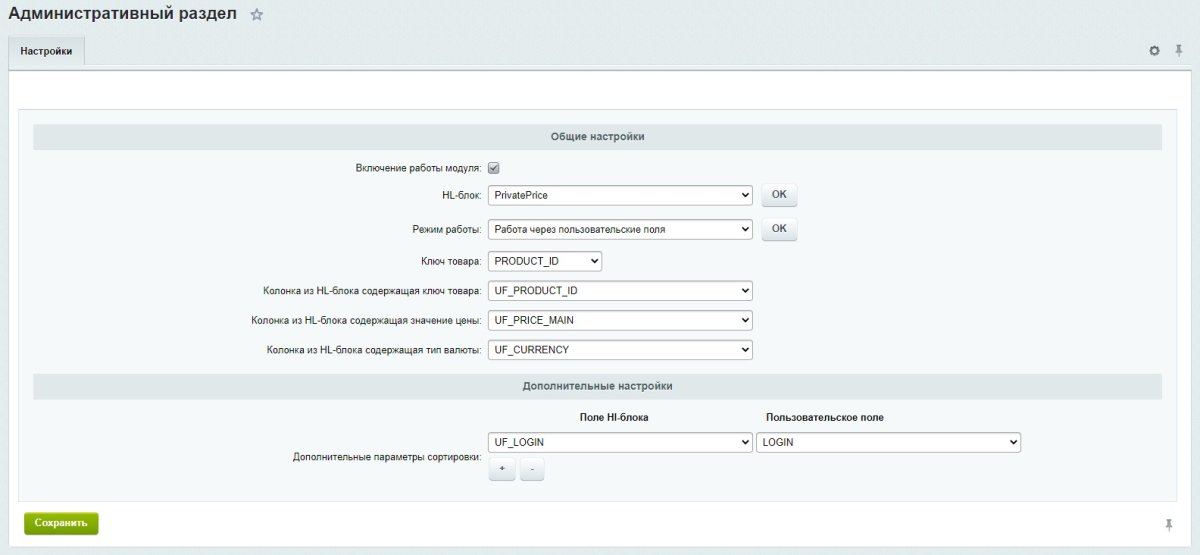Expand the LOGIN Пользовательское поле dropdown
Image resolution: width=1200 pixels, height=555 pixels.
pos(888,442)
